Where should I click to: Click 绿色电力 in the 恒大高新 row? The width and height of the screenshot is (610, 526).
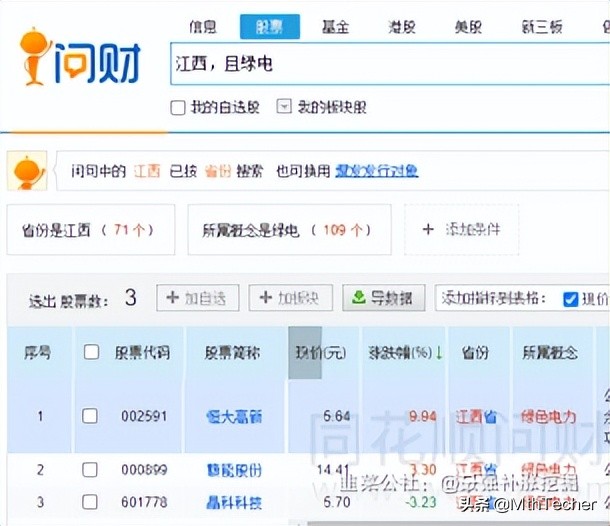pyautogui.click(x=549, y=416)
